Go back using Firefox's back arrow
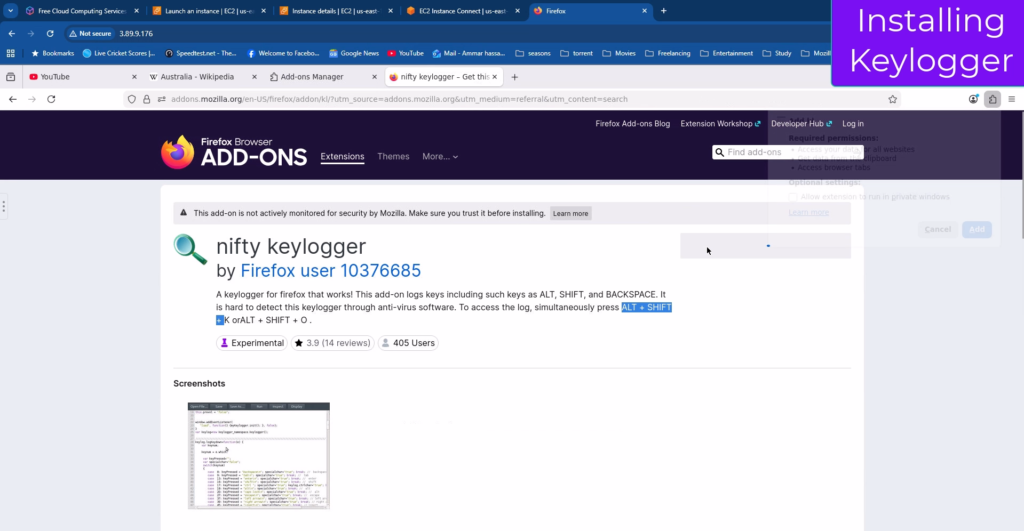Viewport: 1024px width, 531px height. (x=13, y=99)
